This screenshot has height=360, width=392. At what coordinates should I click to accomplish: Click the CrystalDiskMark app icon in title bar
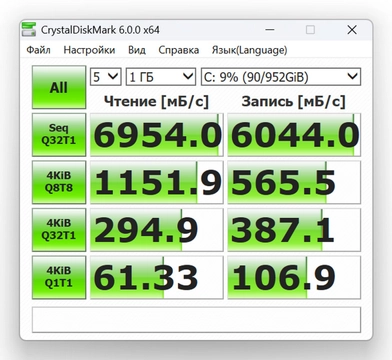pyautogui.click(x=29, y=29)
